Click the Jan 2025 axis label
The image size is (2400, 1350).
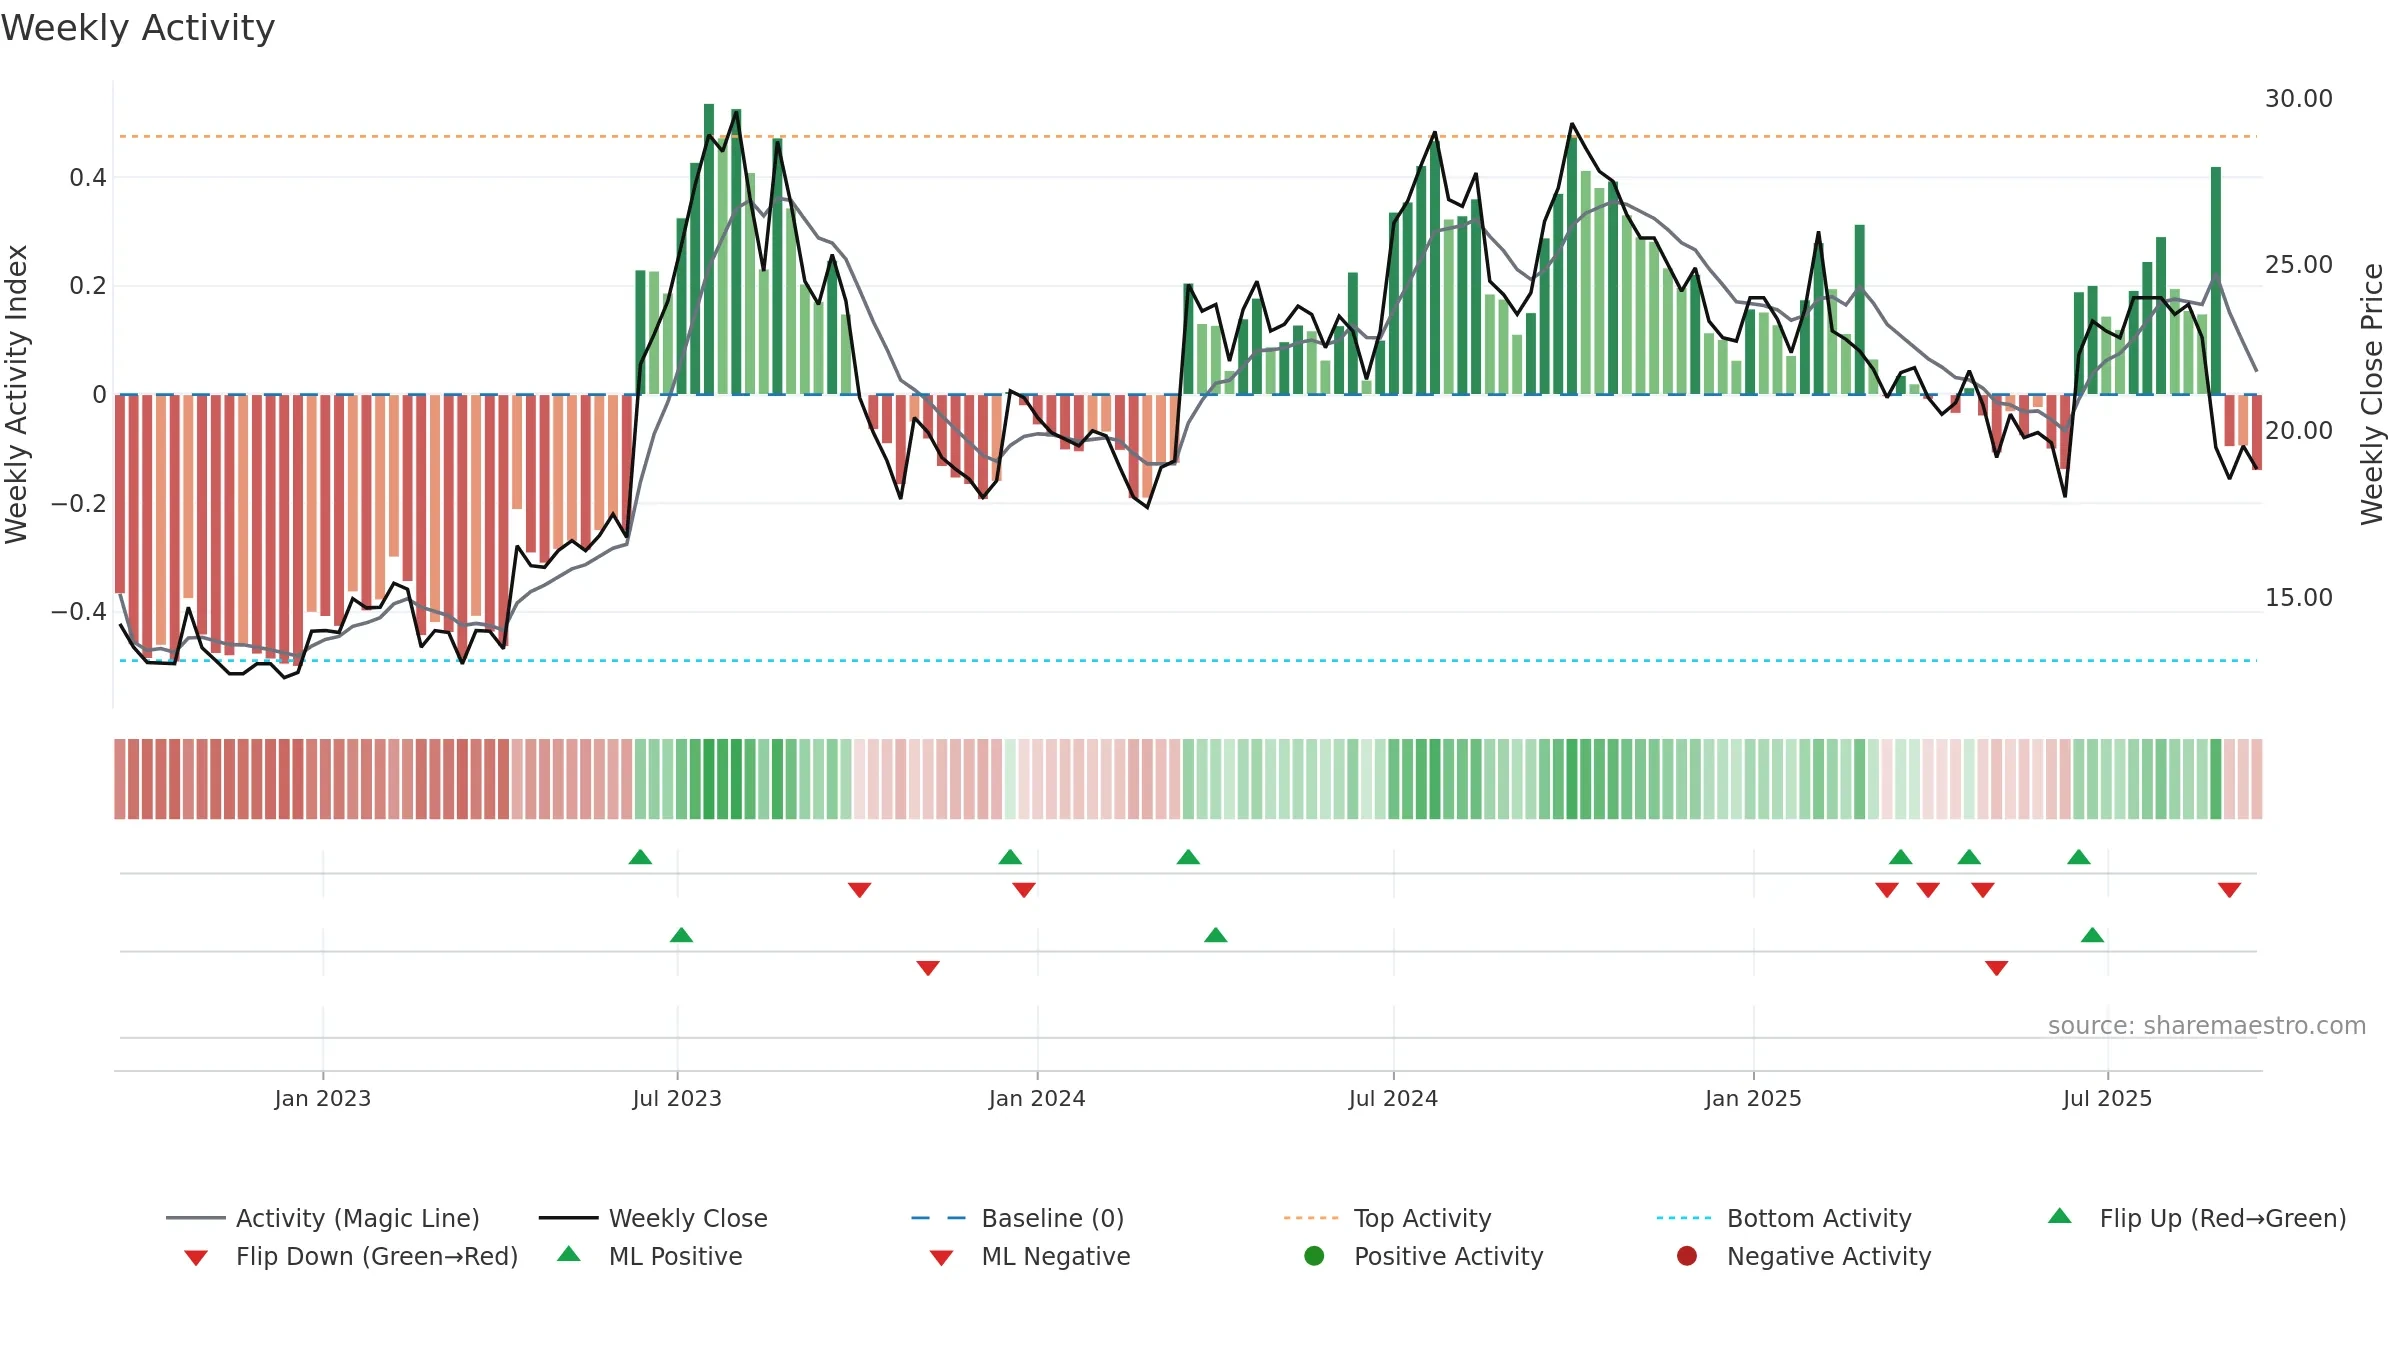(1753, 1099)
